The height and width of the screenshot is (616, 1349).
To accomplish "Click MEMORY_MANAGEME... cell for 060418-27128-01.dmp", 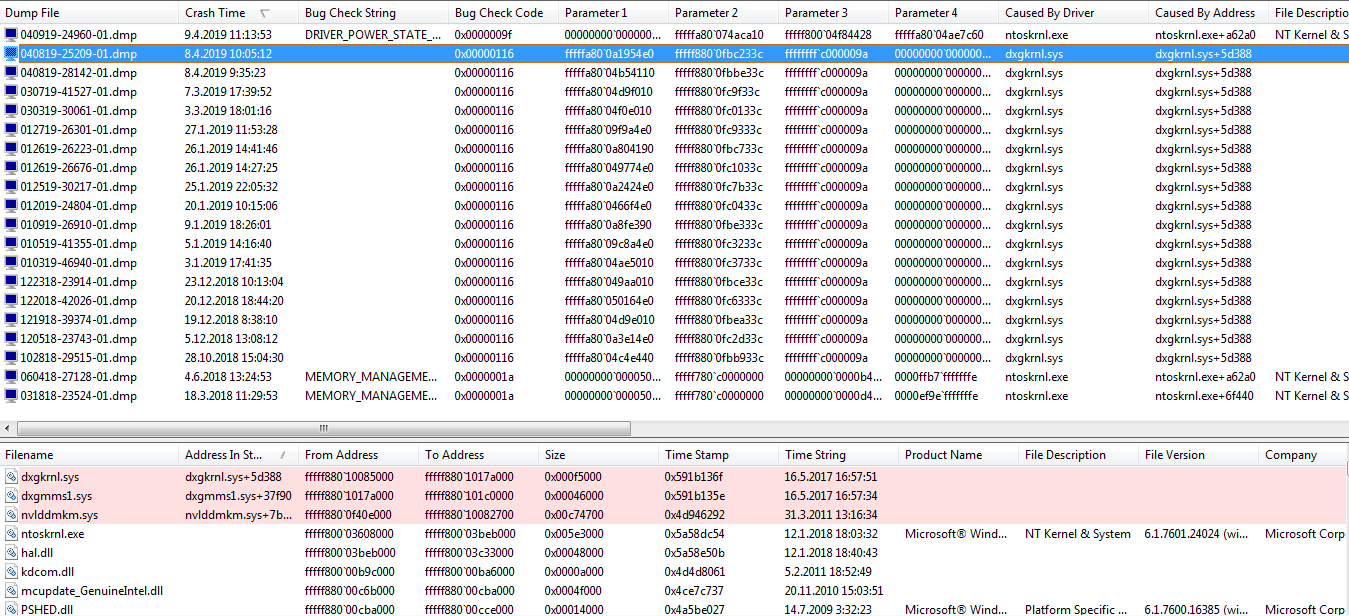I will pos(371,377).
